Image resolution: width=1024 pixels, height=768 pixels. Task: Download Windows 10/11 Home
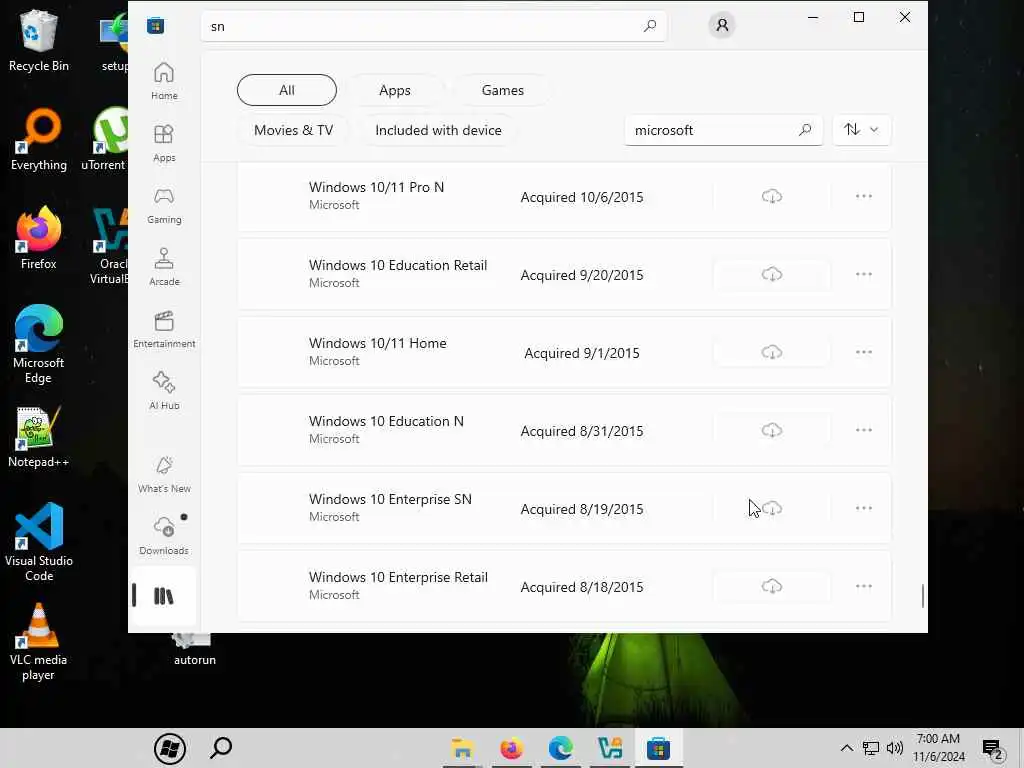coord(772,353)
